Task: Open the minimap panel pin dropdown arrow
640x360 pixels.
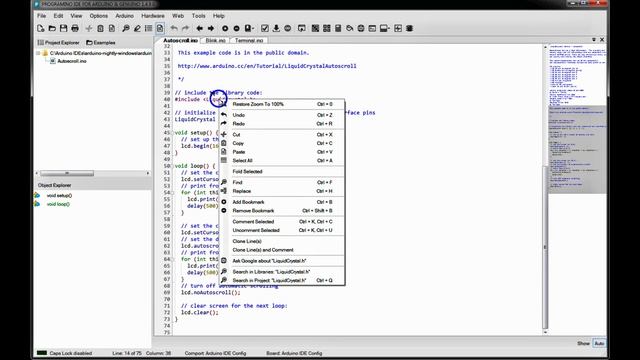Action: pos(594,40)
